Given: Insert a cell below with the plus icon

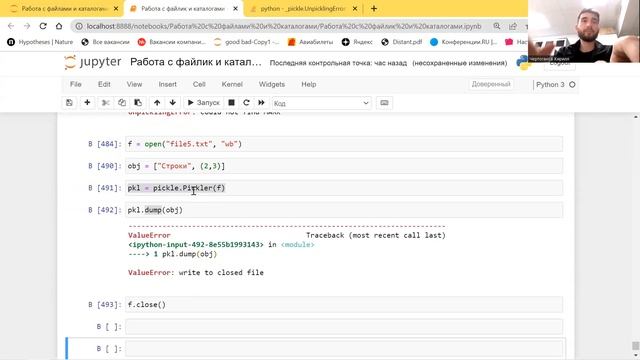Looking at the screenshot, I should coord(87,103).
